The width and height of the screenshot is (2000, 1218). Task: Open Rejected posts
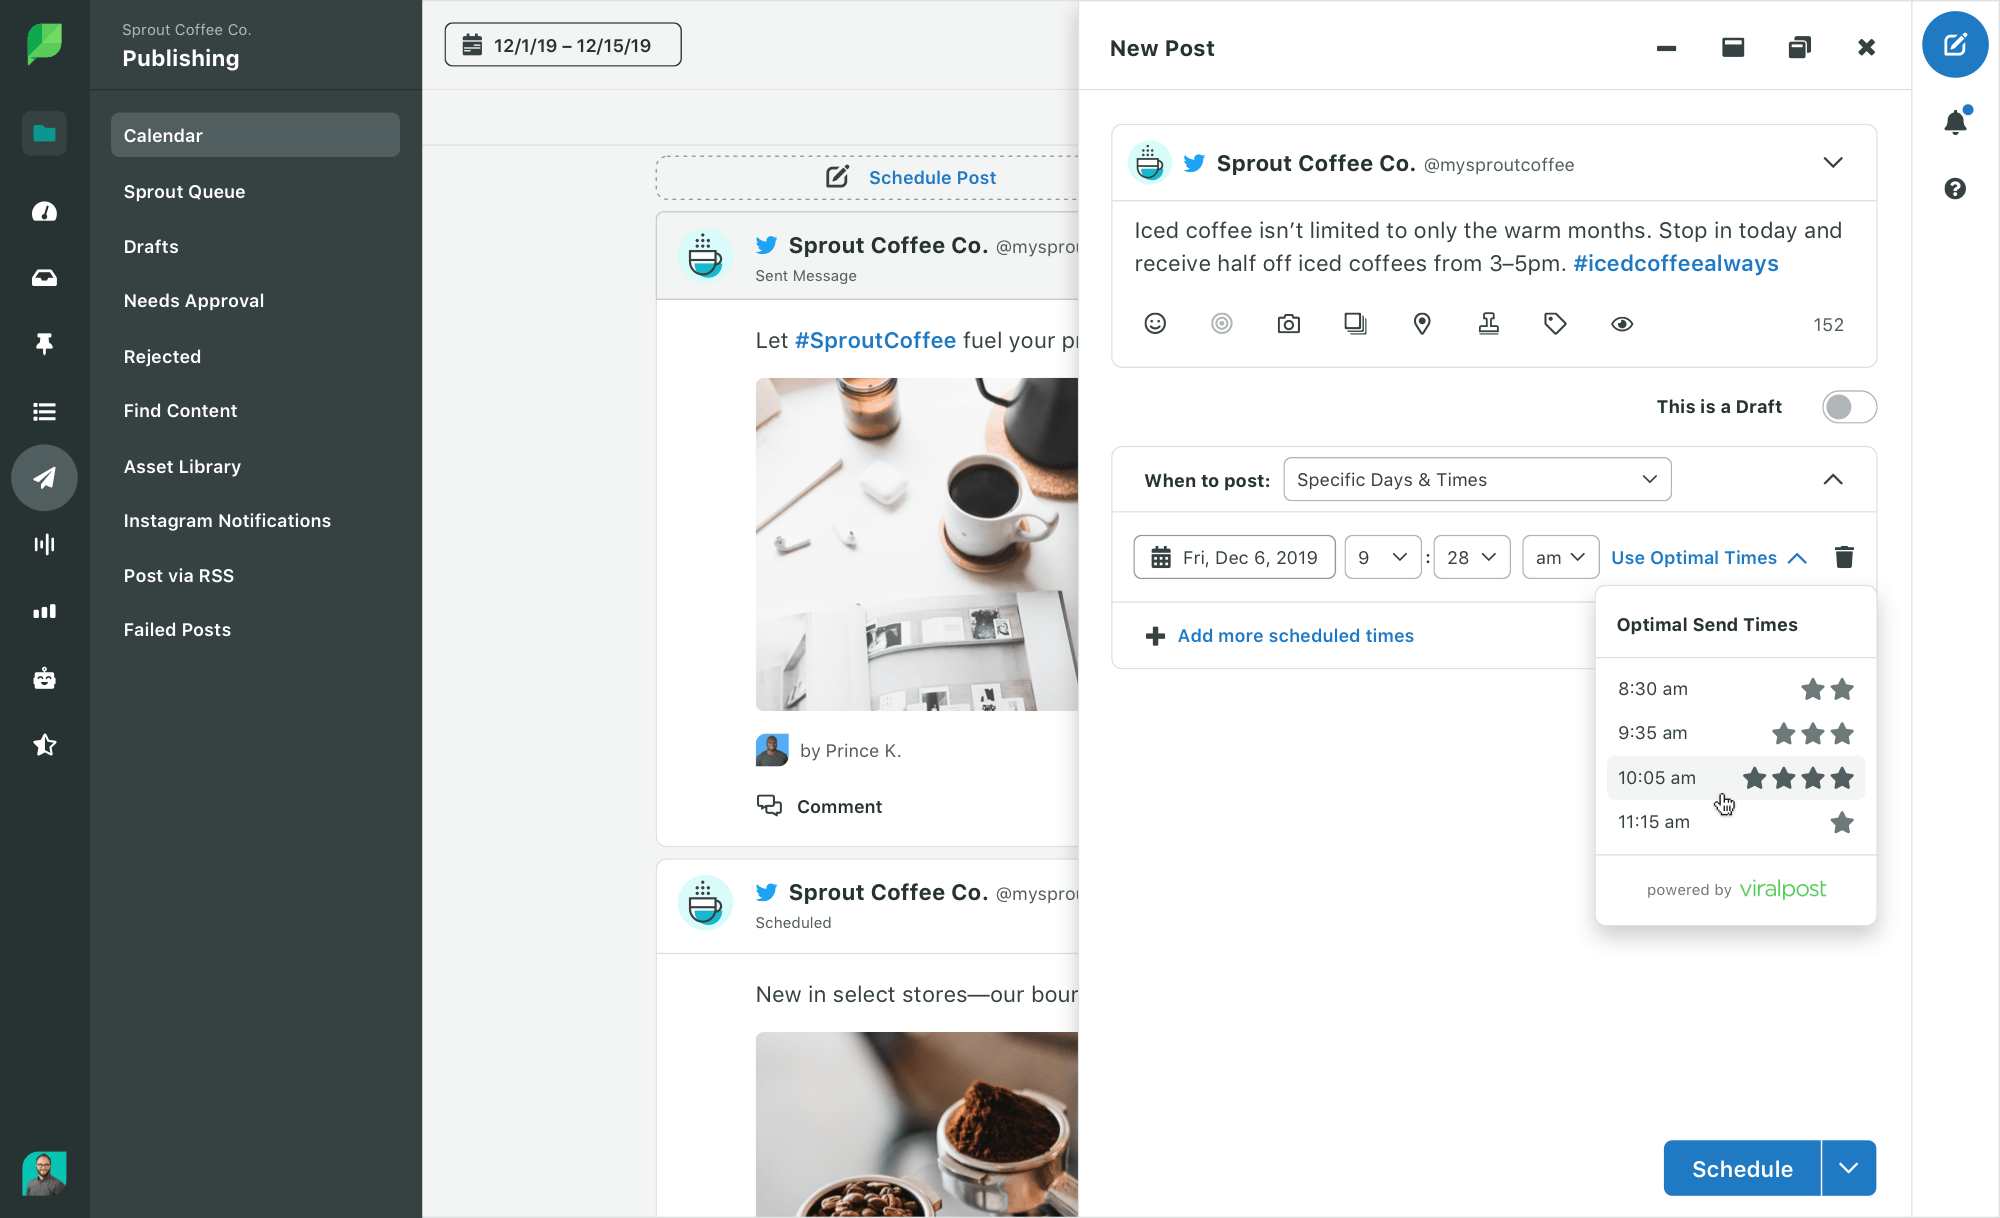(x=162, y=356)
